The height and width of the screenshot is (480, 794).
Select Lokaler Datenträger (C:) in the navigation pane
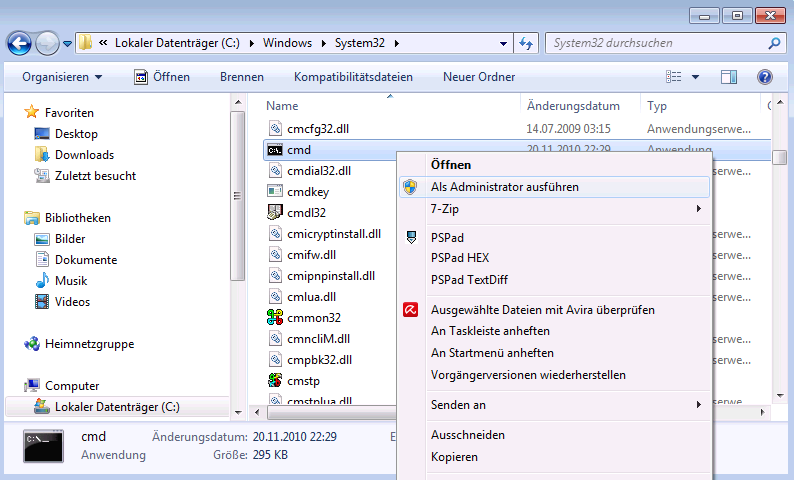coord(117,407)
